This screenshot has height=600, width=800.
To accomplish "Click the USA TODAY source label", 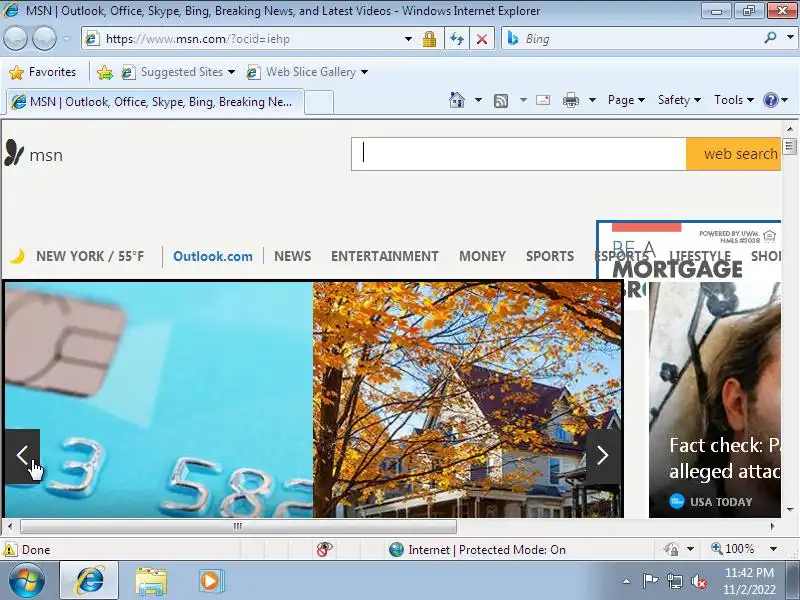I will click(x=721, y=502).
